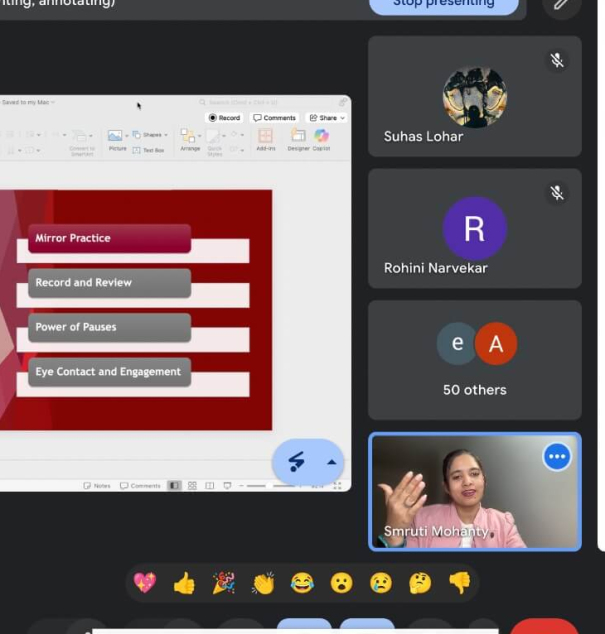React with the thinking face emoji

point(420,583)
